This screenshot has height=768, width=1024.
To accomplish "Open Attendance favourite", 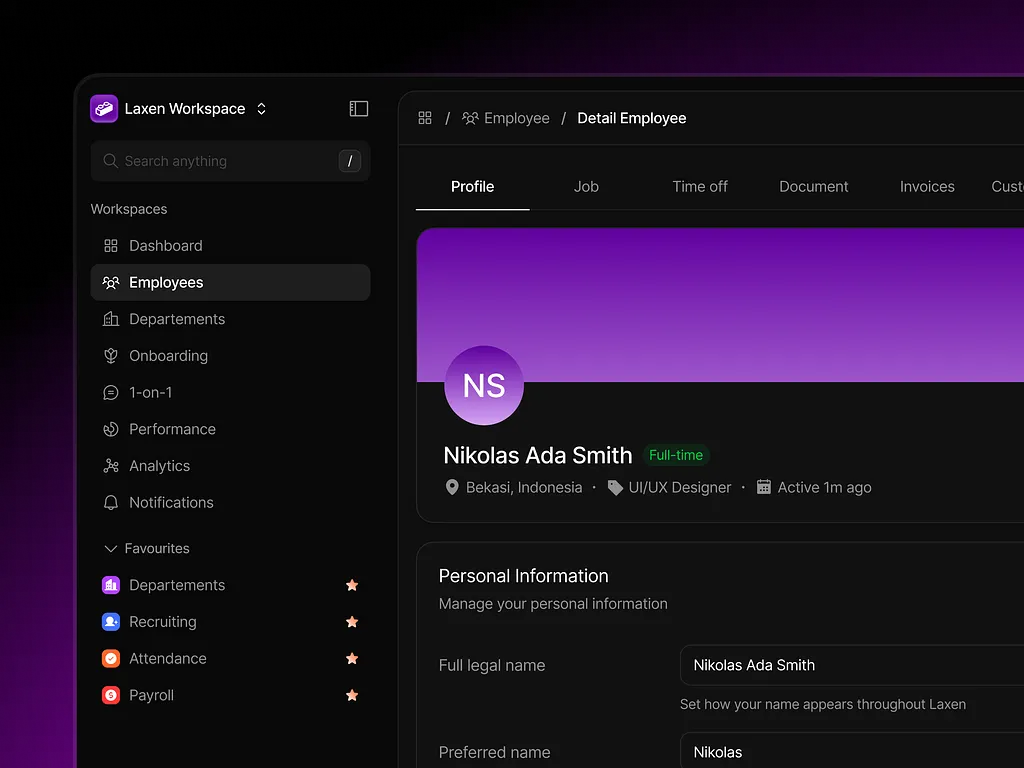I will (231, 658).
